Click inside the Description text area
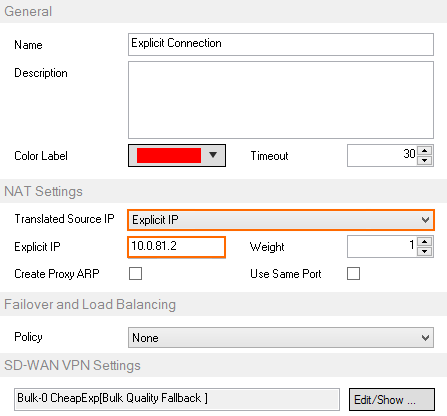 (x=281, y=100)
